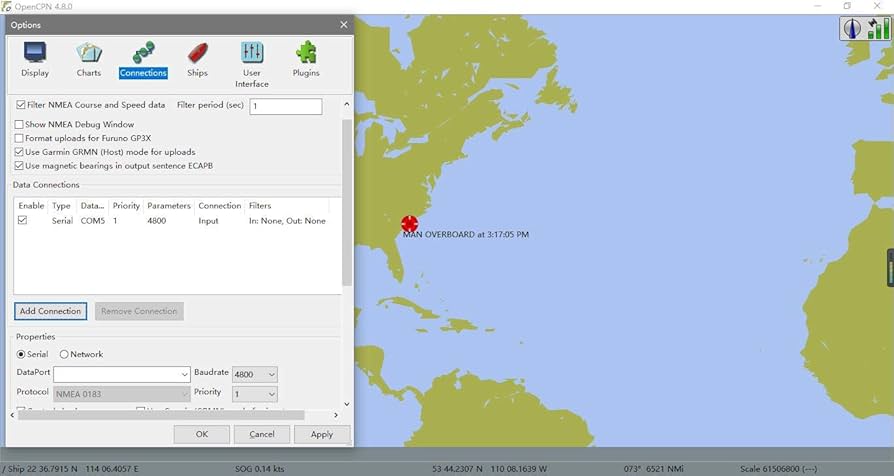Screen dimensions: 894x476
Task: Close the Options dialog
Action: click(x=343, y=25)
